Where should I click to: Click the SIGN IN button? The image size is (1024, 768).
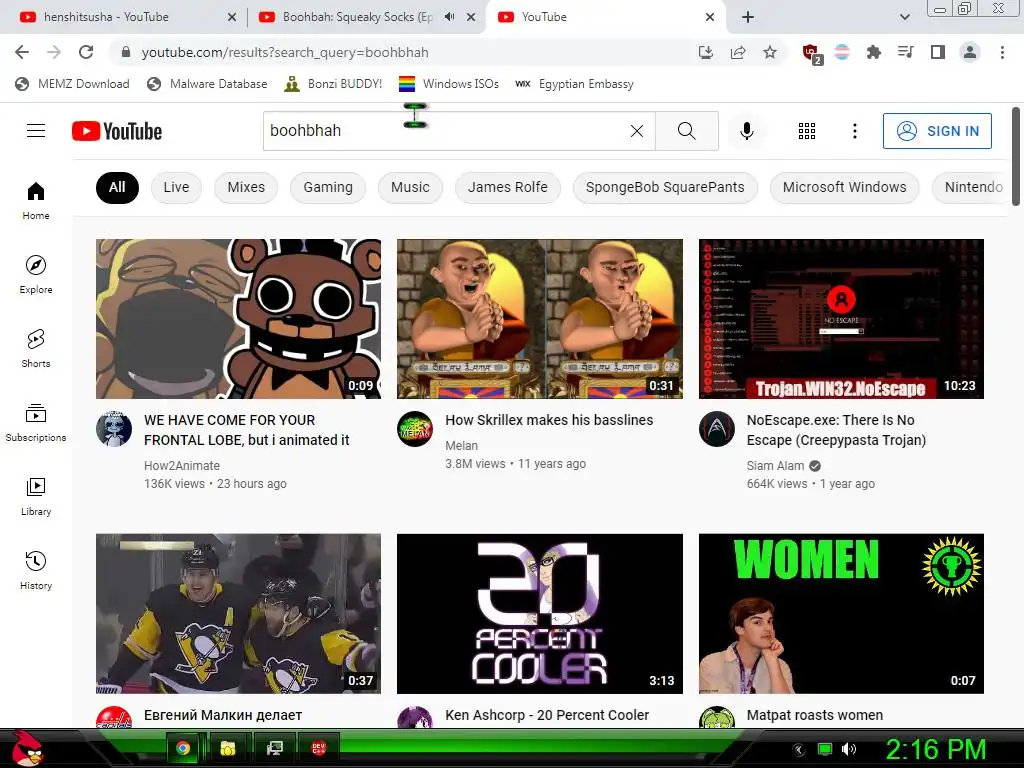click(936, 131)
